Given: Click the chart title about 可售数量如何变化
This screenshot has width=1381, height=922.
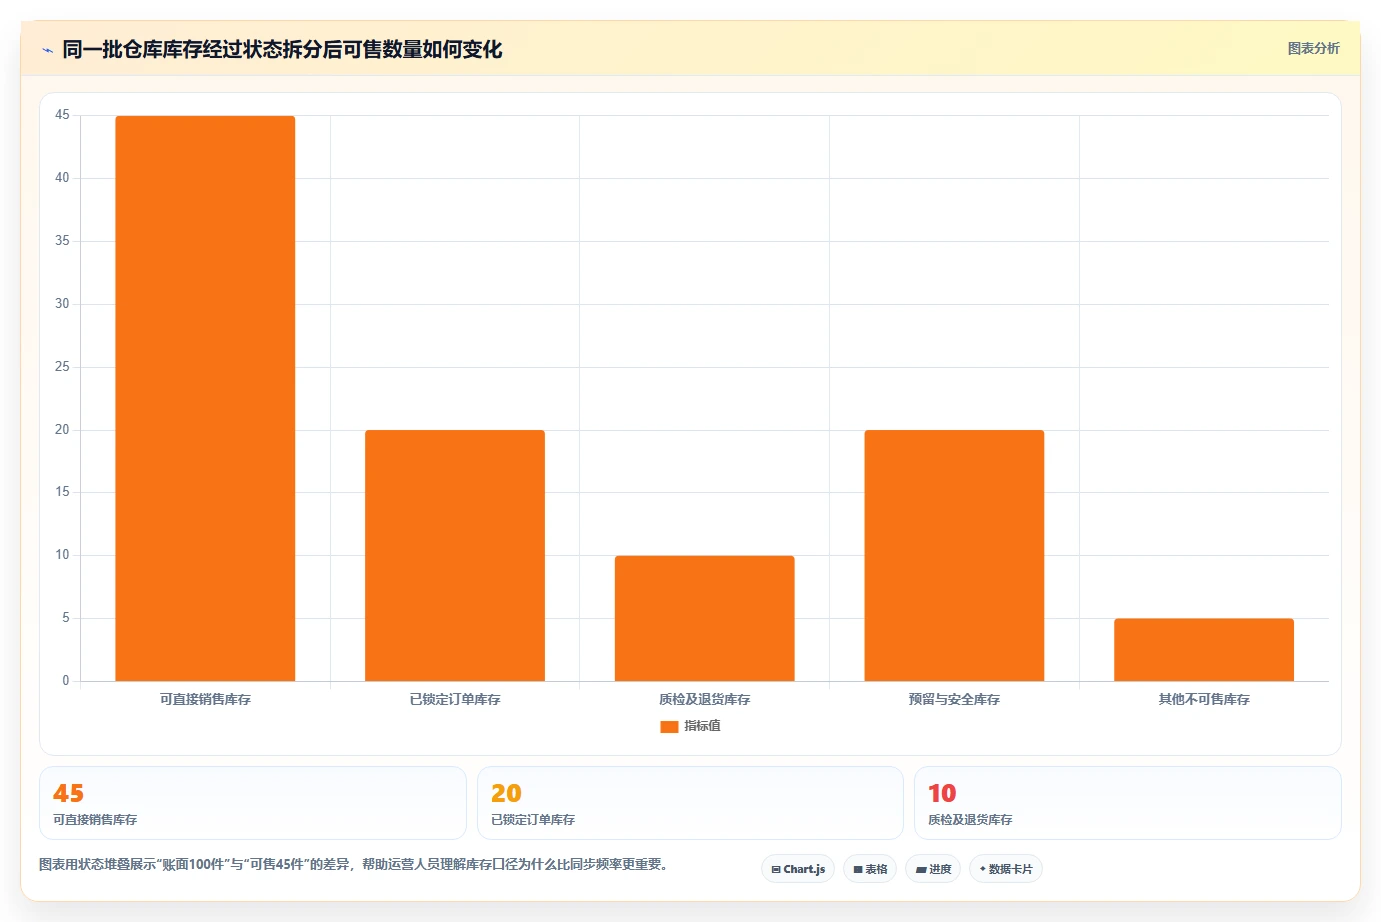Looking at the screenshot, I should click(282, 49).
